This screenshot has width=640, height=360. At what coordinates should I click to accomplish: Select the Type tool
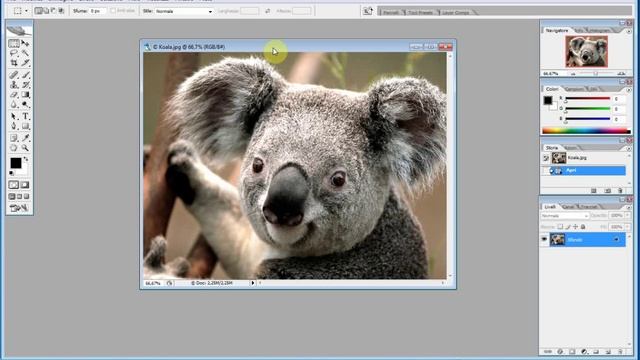[25, 117]
